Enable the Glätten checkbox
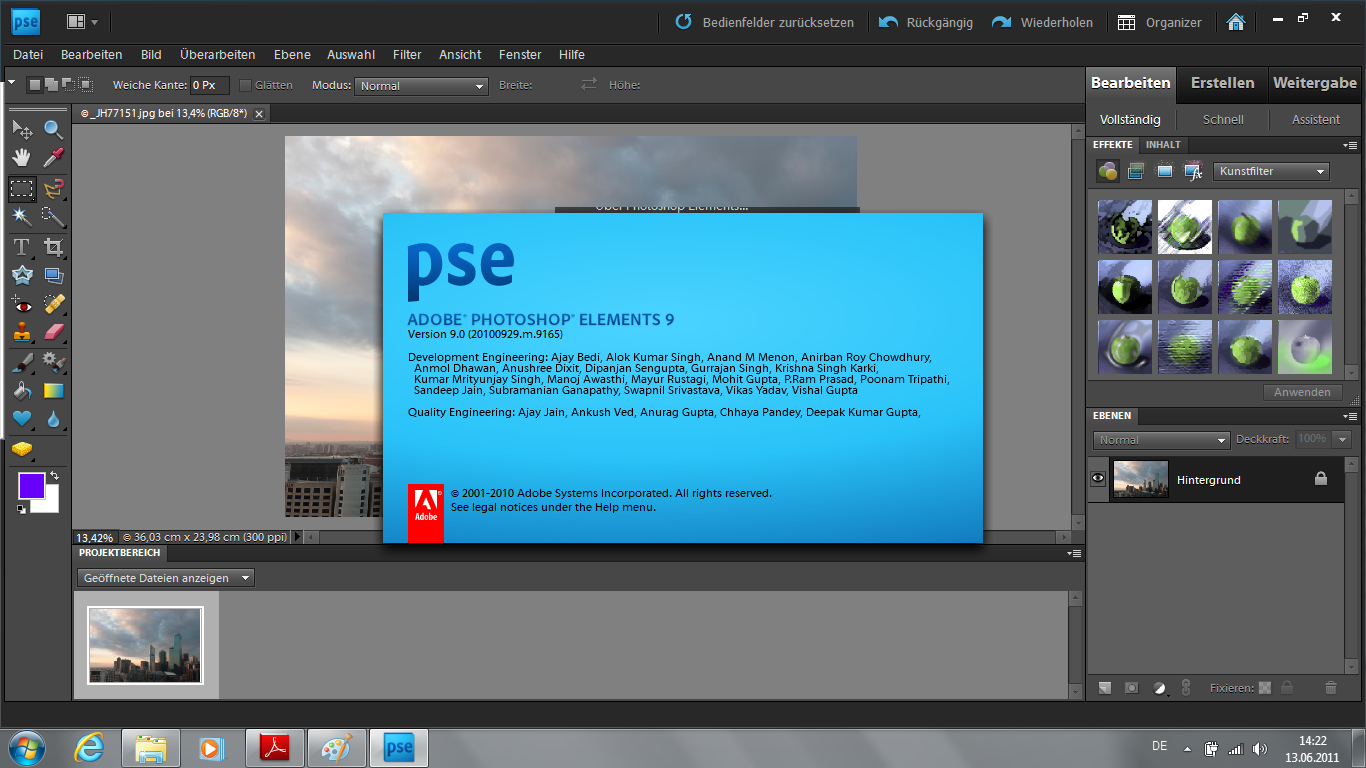The width and height of the screenshot is (1366, 768). click(246, 86)
